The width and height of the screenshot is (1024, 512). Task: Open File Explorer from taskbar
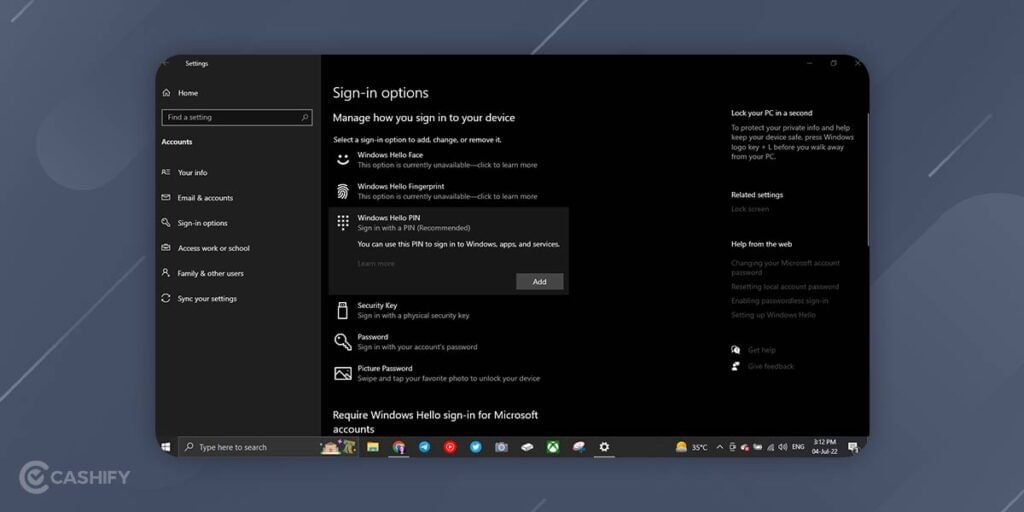click(373, 447)
